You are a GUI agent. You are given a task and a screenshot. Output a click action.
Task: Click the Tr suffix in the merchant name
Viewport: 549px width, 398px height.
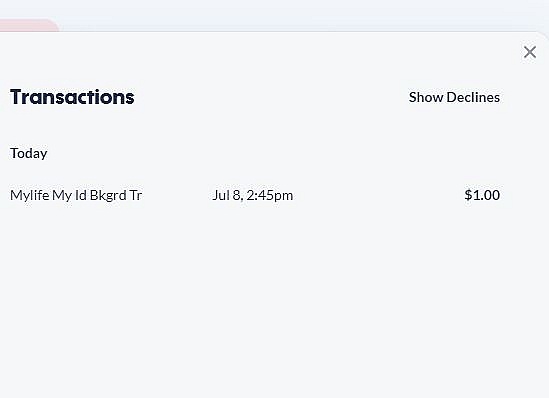click(136, 195)
